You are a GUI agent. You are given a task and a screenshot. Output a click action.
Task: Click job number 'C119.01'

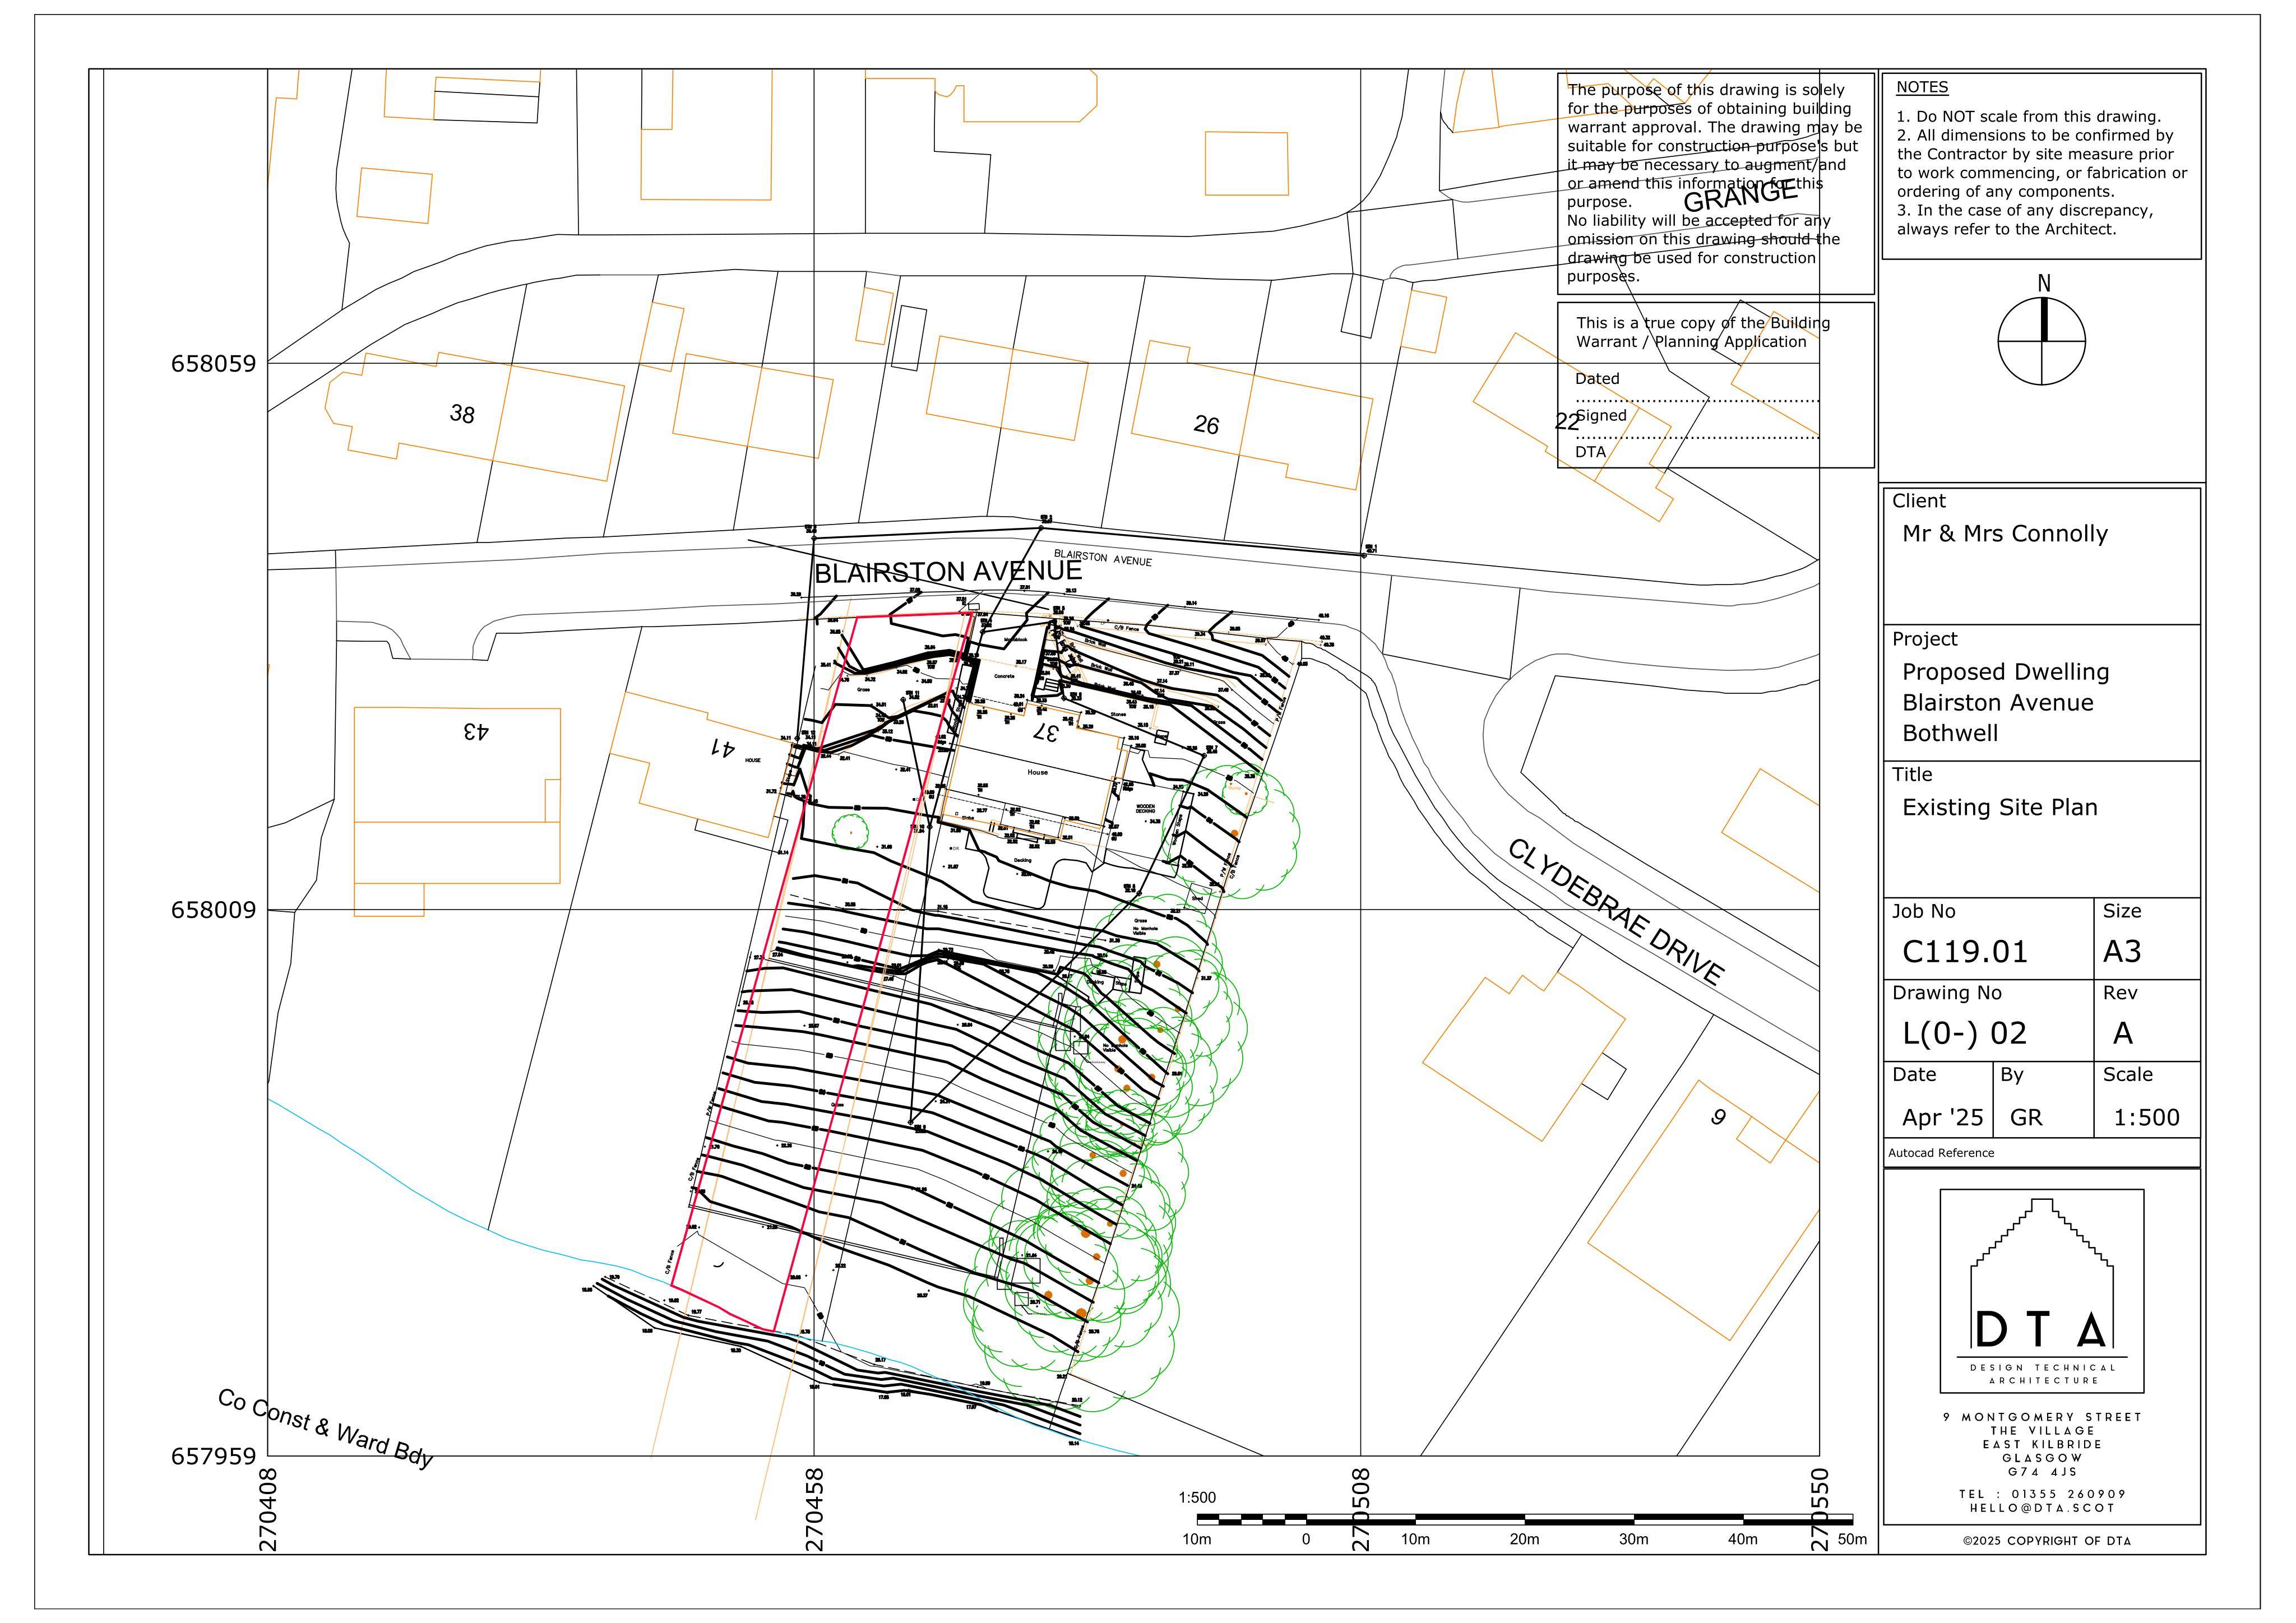pyautogui.click(x=1965, y=951)
